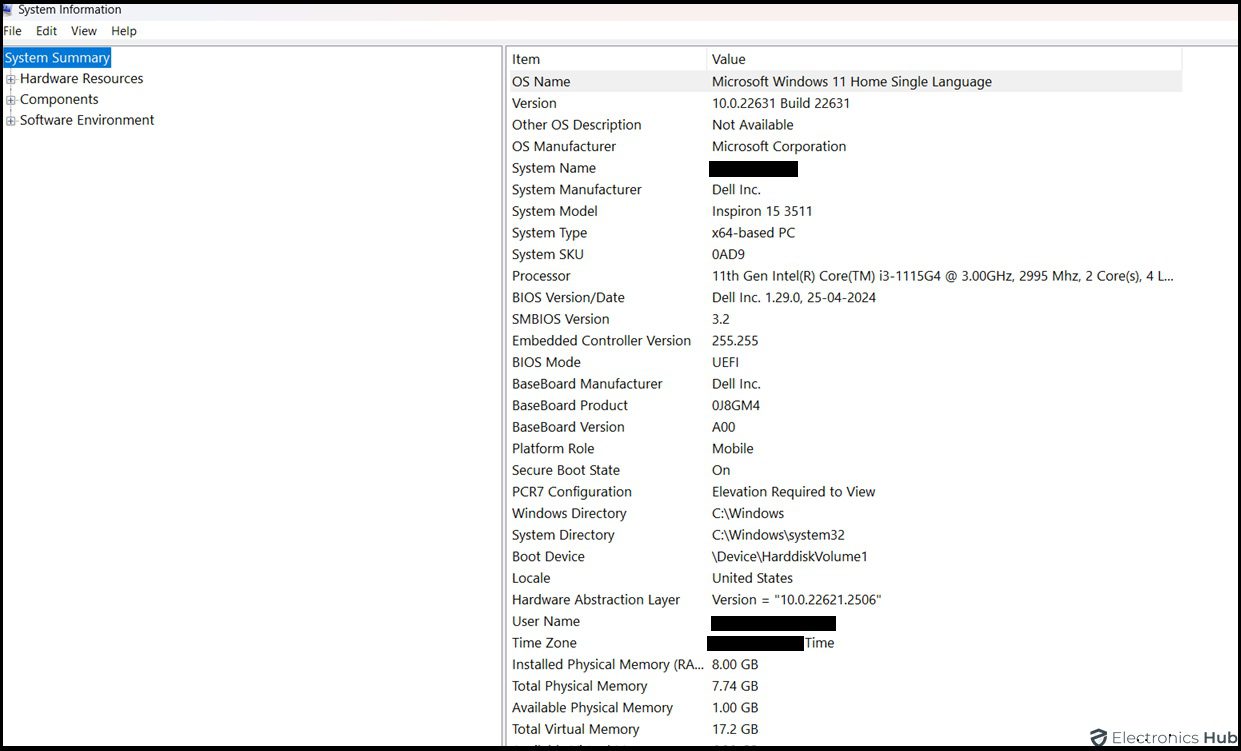Expand the Hardware Resources tree node

point(9,78)
